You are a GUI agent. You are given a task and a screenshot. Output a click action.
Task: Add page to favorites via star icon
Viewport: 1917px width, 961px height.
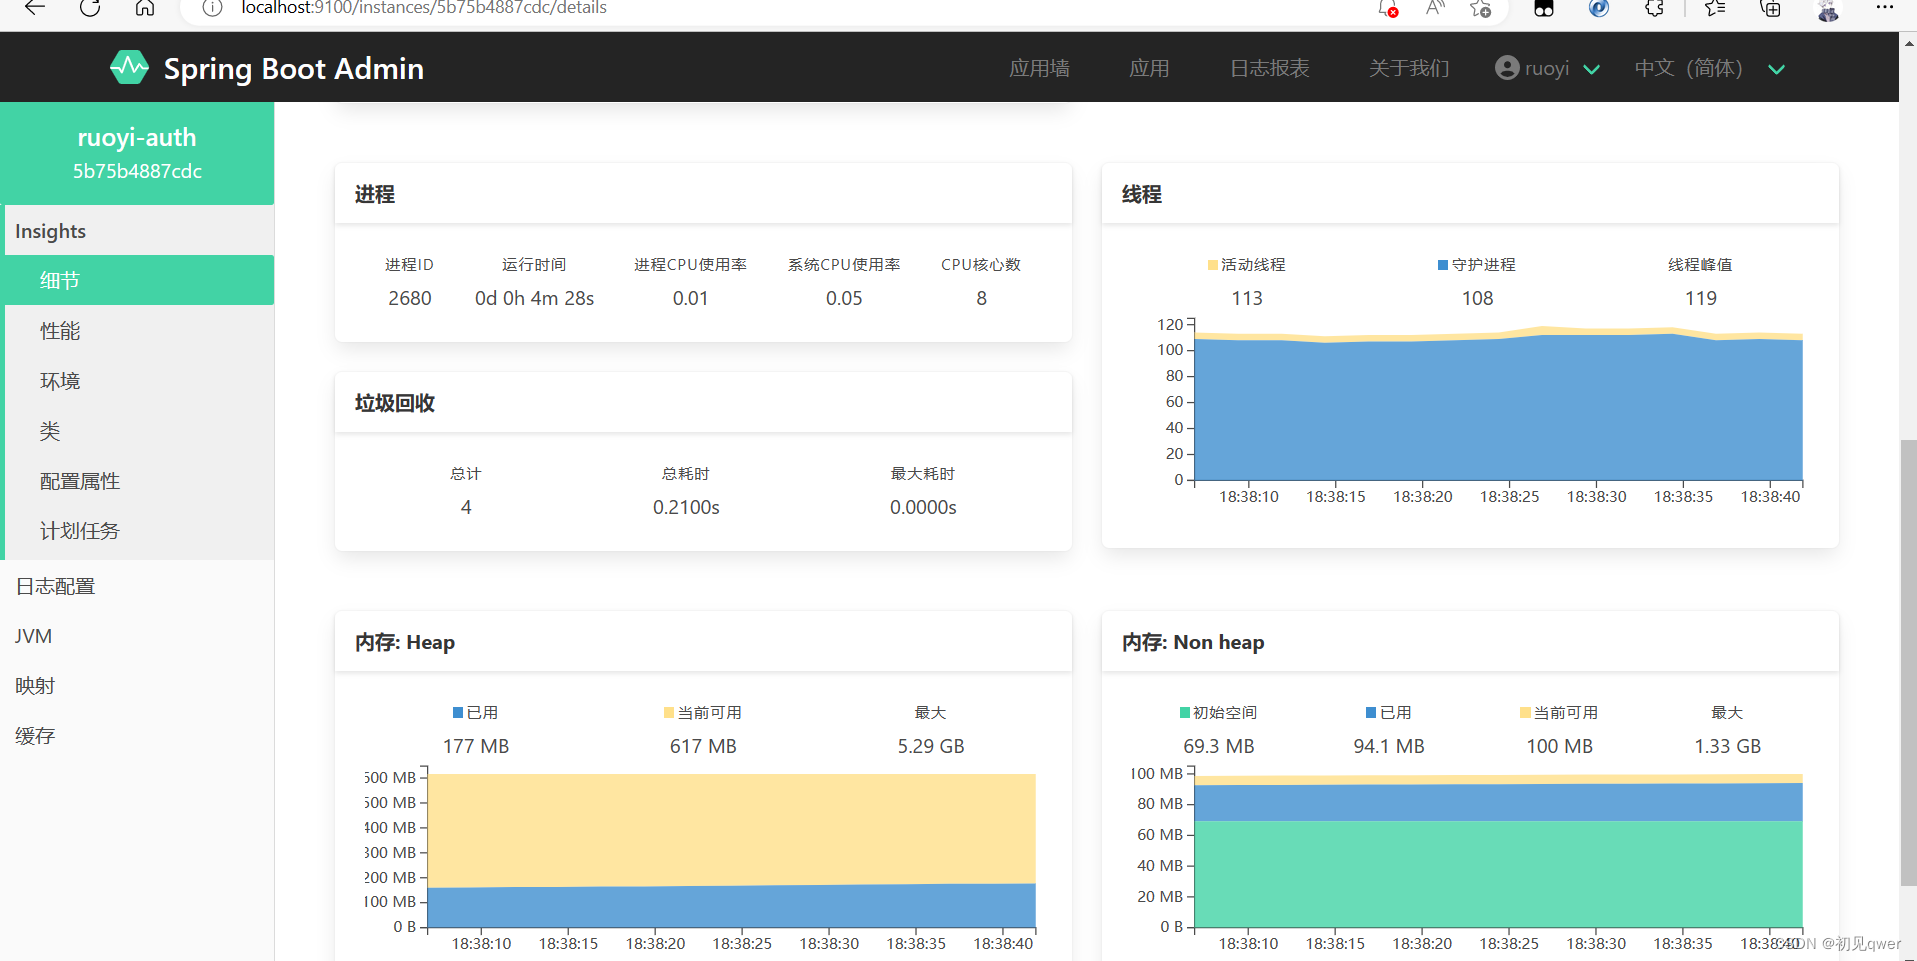click(x=1480, y=10)
